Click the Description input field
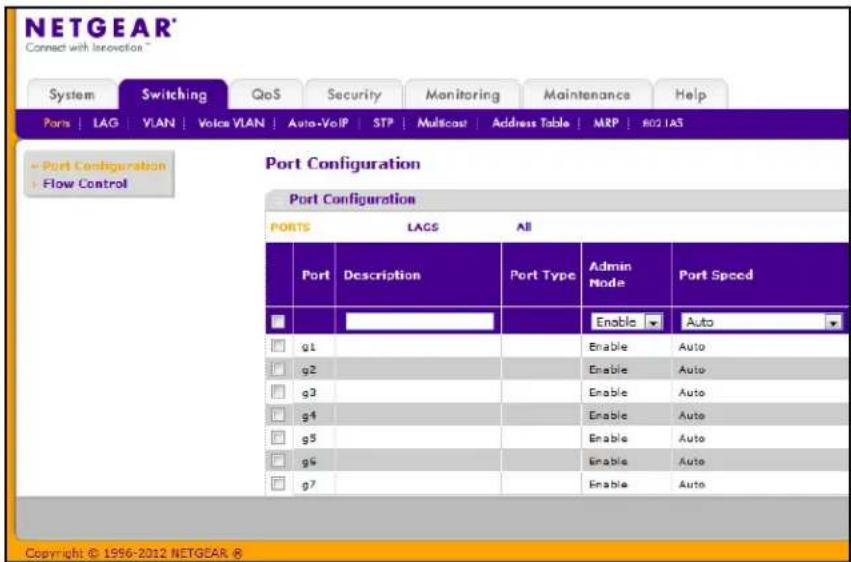This screenshot has height=562, width=851. click(x=419, y=322)
